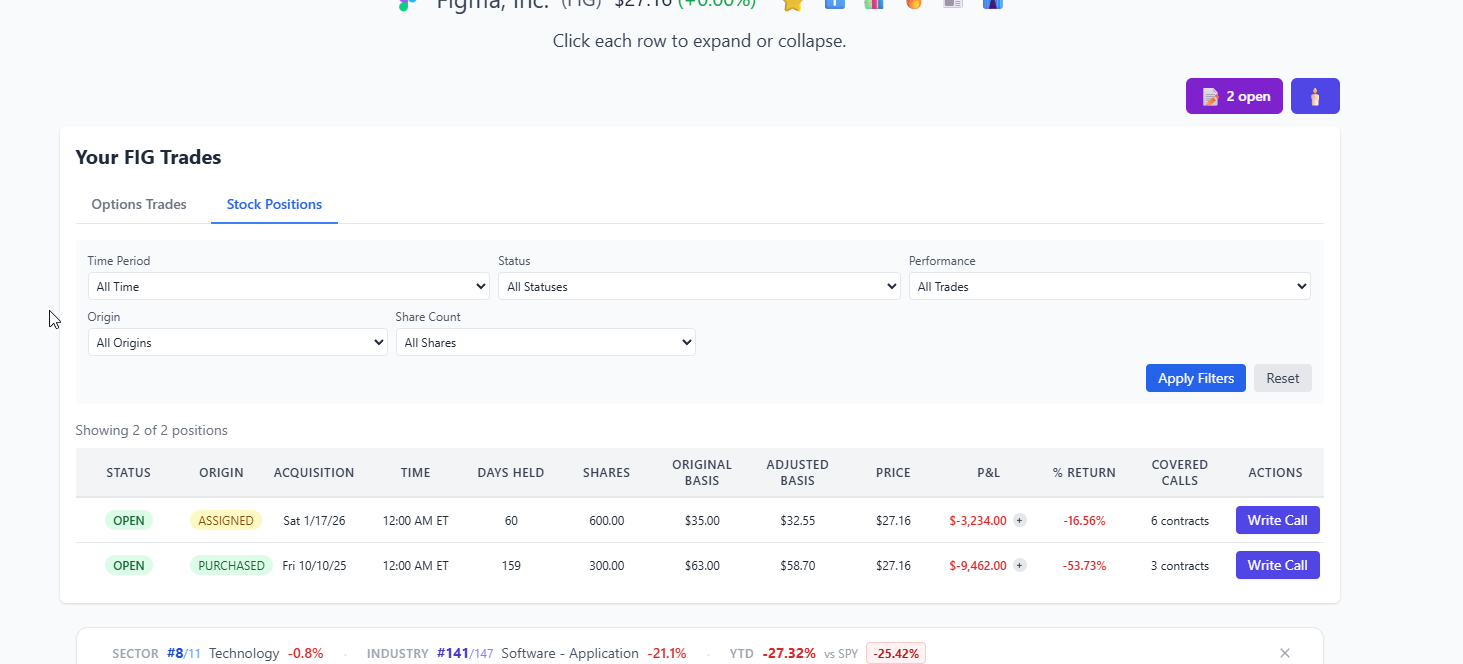Click the 159 days held cell
Image resolution: width=1463 pixels, height=664 pixels.
[511, 566]
